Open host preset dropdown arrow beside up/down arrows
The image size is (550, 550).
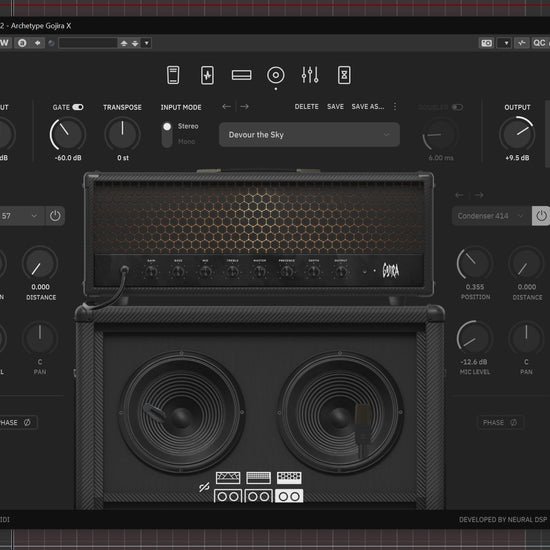pyautogui.click(x=147, y=43)
